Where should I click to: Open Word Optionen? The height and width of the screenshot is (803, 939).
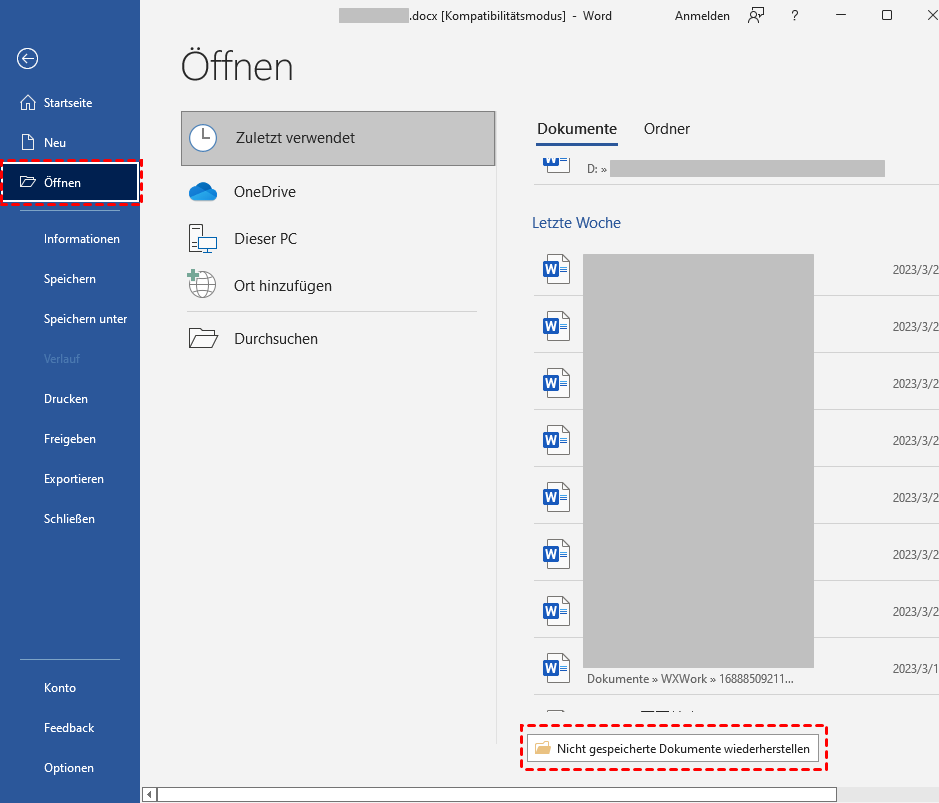(x=69, y=768)
